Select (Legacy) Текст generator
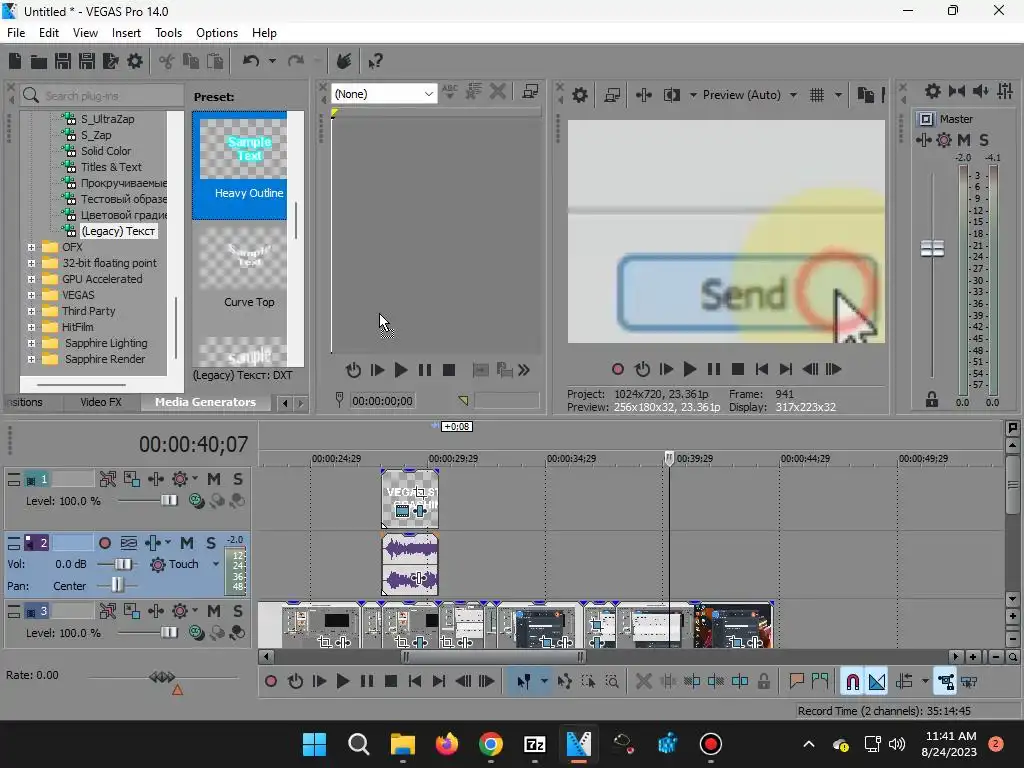Screen dimensions: 1024x768 coord(118,231)
